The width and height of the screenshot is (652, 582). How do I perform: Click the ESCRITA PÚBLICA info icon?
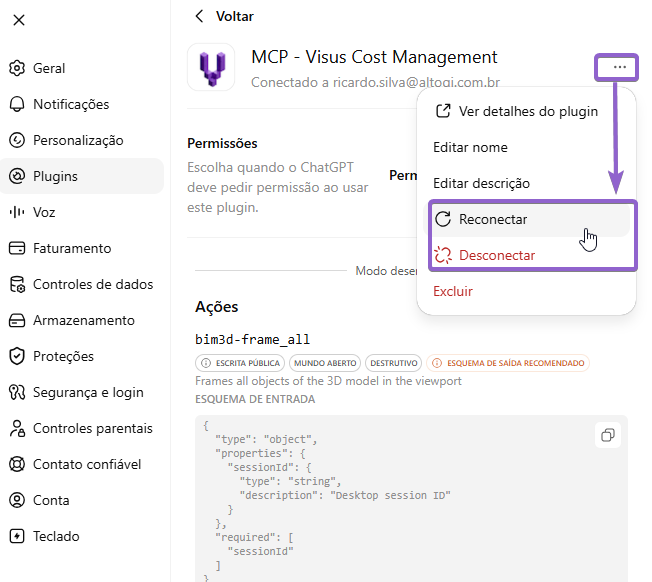(206, 363)
